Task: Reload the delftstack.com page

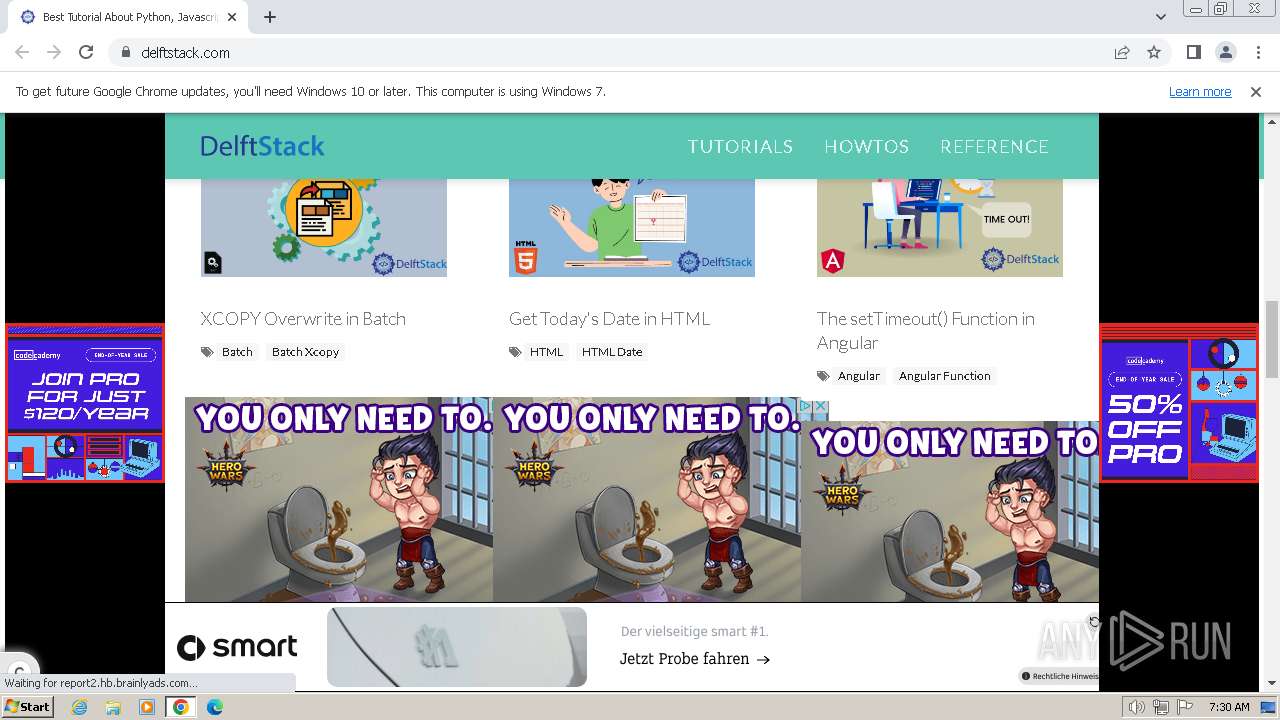Action: coord(86,52)
